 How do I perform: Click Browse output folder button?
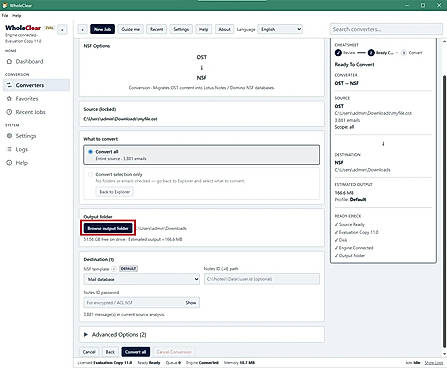(108, 228)
